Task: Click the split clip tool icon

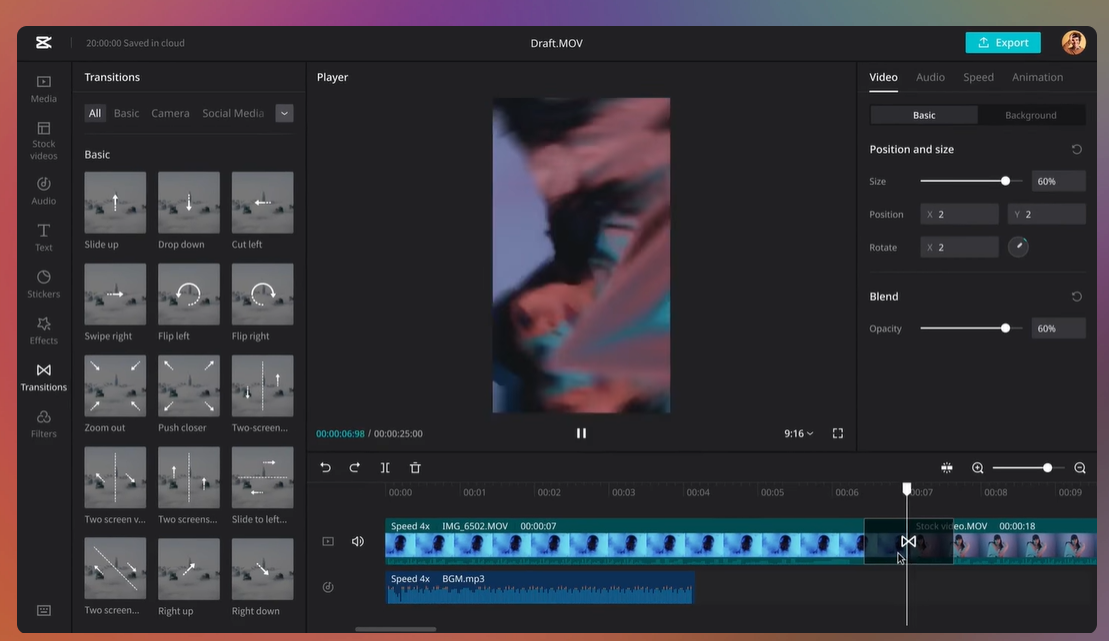Action: click(x=385, y=468)
